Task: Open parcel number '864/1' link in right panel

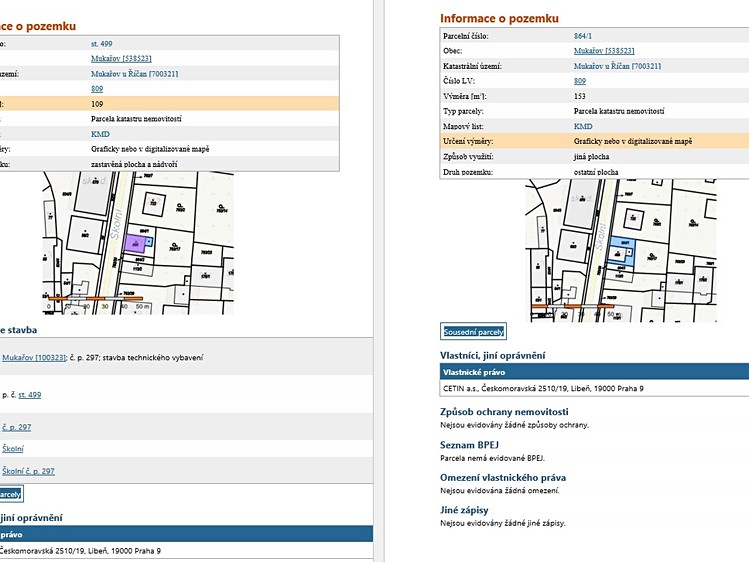Action: click(x=583, y=36)
